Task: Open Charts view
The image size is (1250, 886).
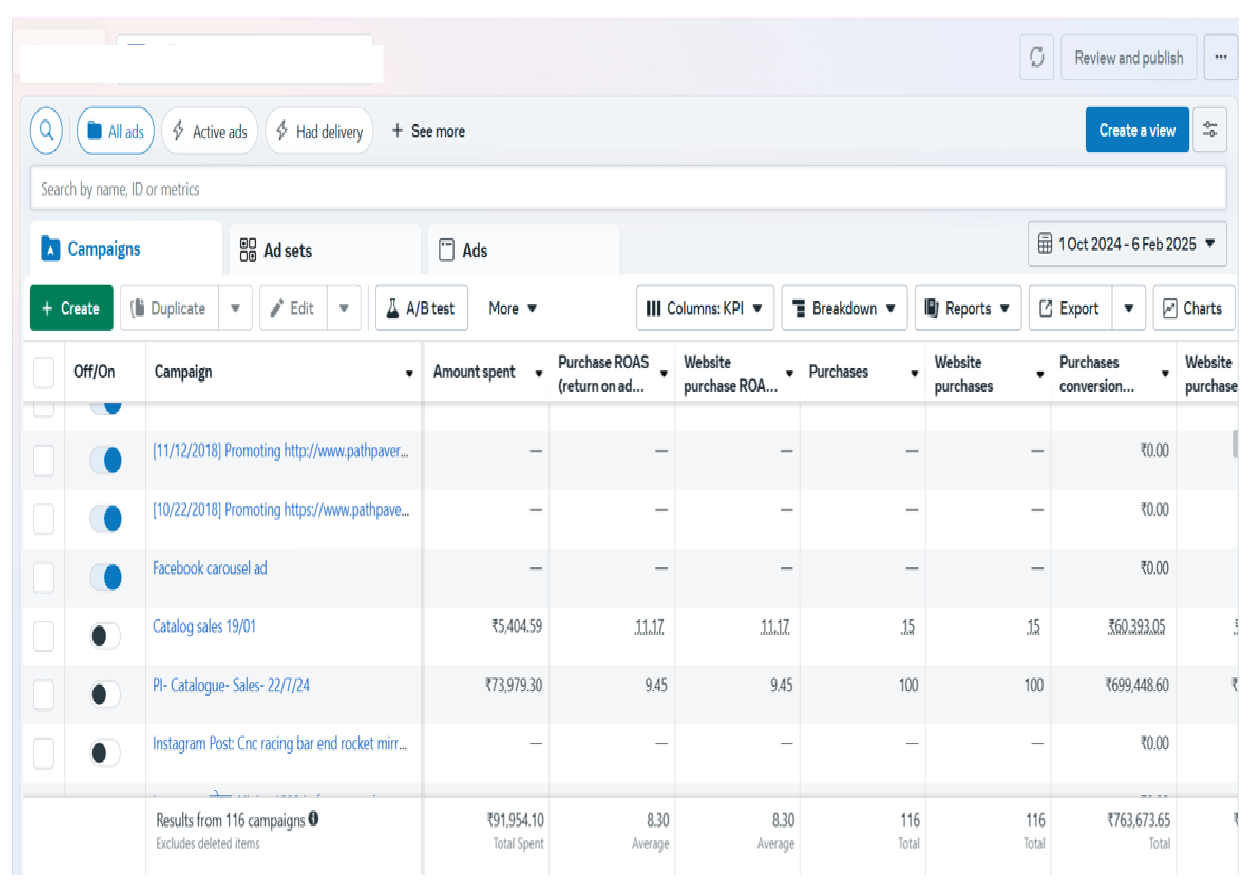Action: [1193, 308]
